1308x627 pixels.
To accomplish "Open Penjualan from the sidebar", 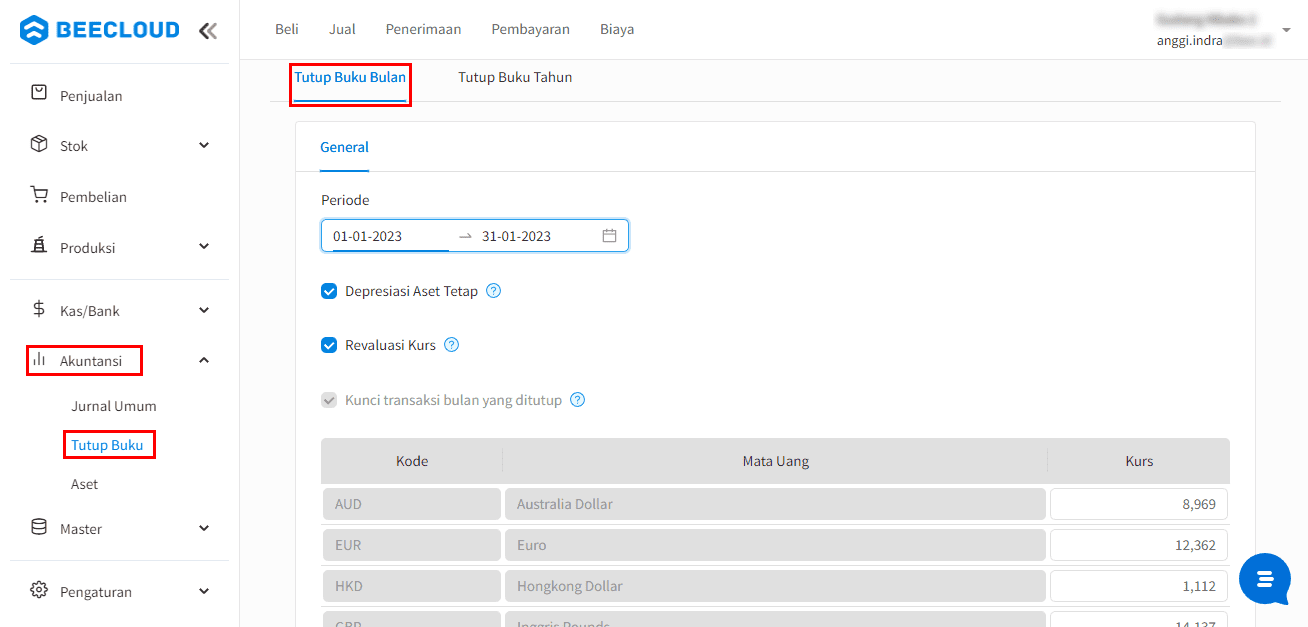I will coord(90,96).
